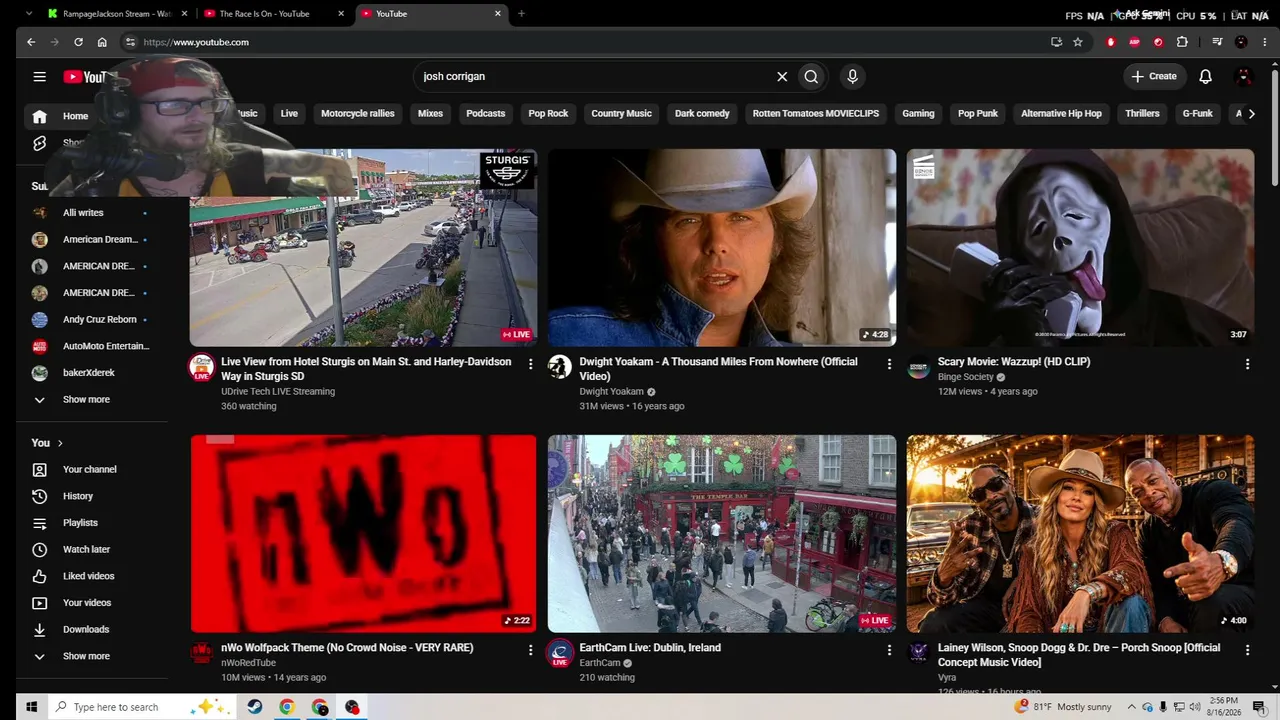Click the browser address bar URL
This screenshot has width=1280, height=720.
(x=196, y=42)
